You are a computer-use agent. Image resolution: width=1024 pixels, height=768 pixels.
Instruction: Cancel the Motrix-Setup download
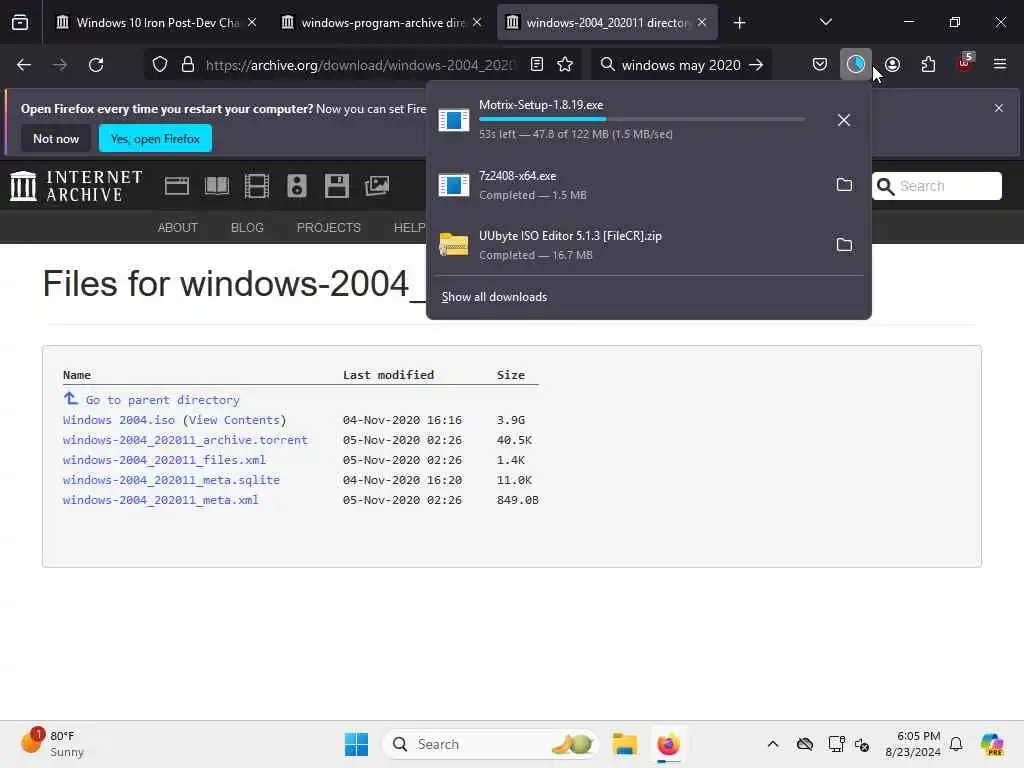click(x=844, y=120)
